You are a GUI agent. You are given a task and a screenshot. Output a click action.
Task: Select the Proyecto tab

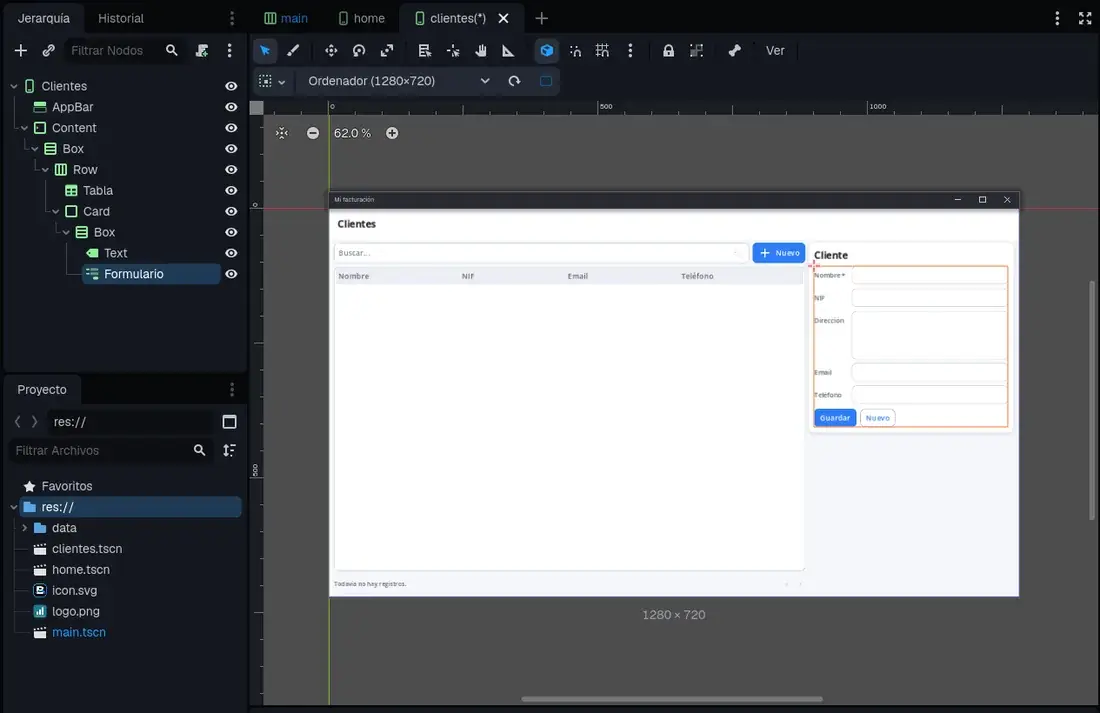point(42,389)
